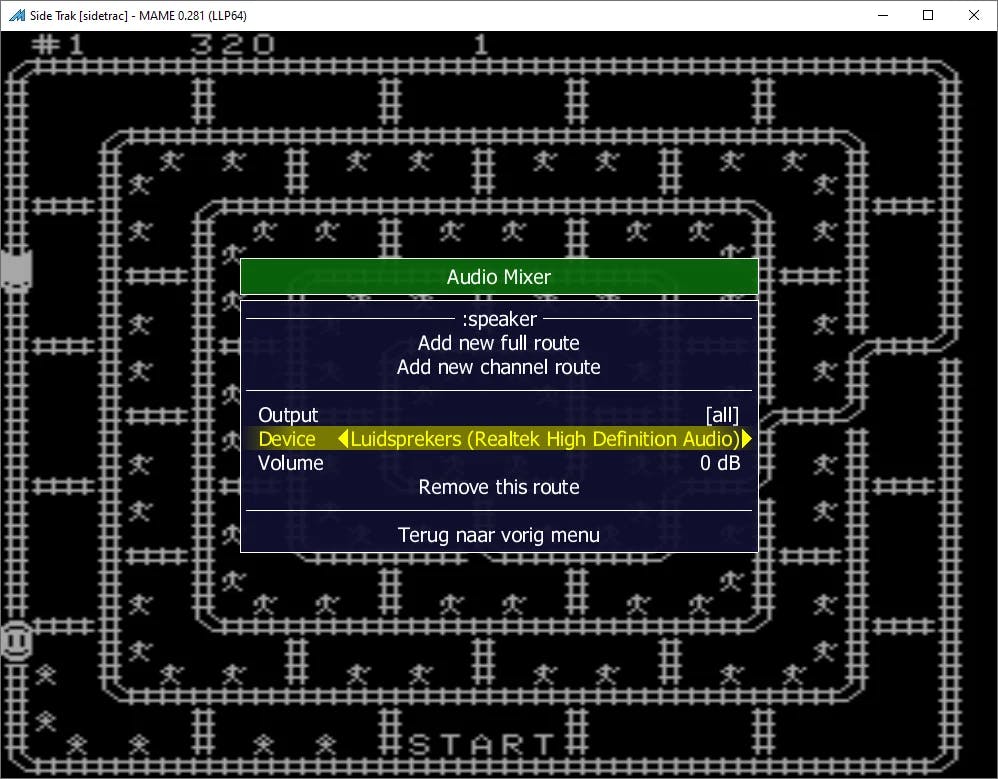The image size is (998, 779).
Task: Click Terug naar vorig menu
Action: (499, 535)
